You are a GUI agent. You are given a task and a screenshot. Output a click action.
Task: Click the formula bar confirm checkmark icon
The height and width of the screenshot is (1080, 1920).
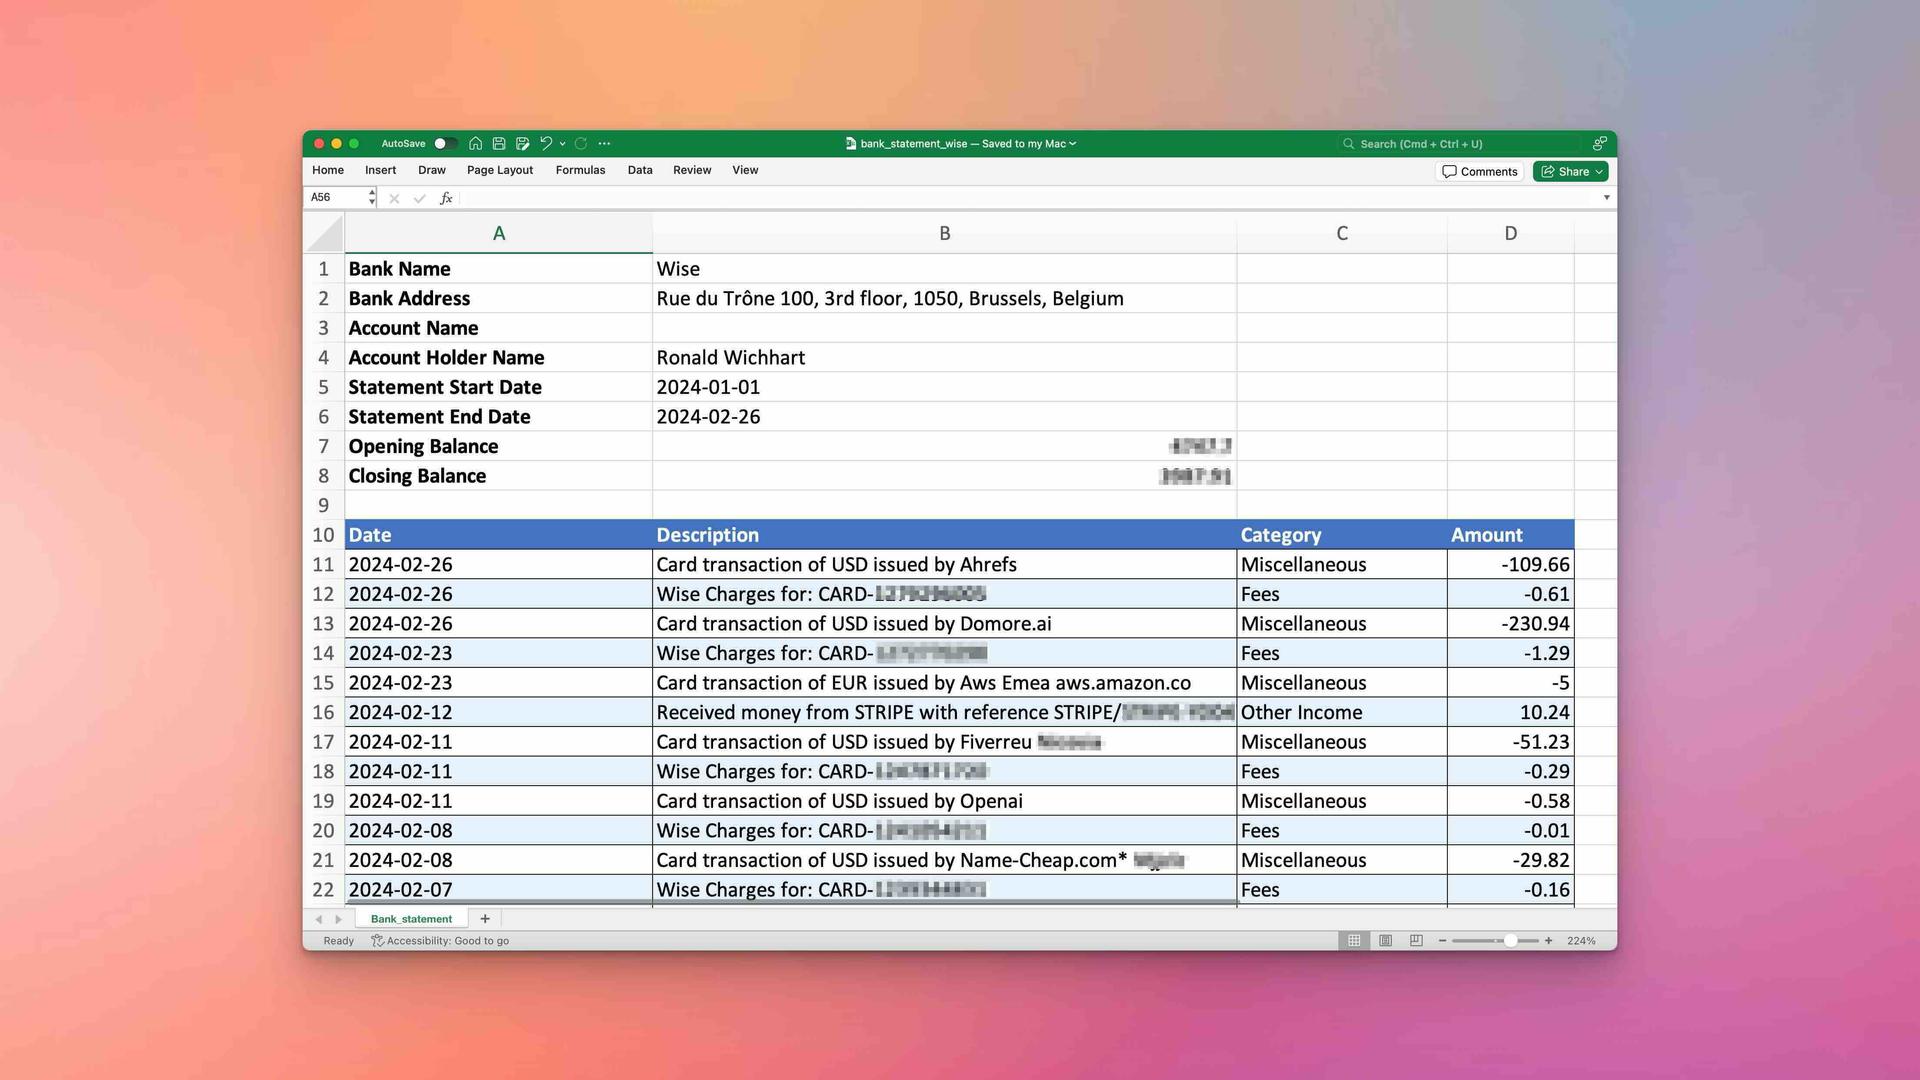[419, 198]
